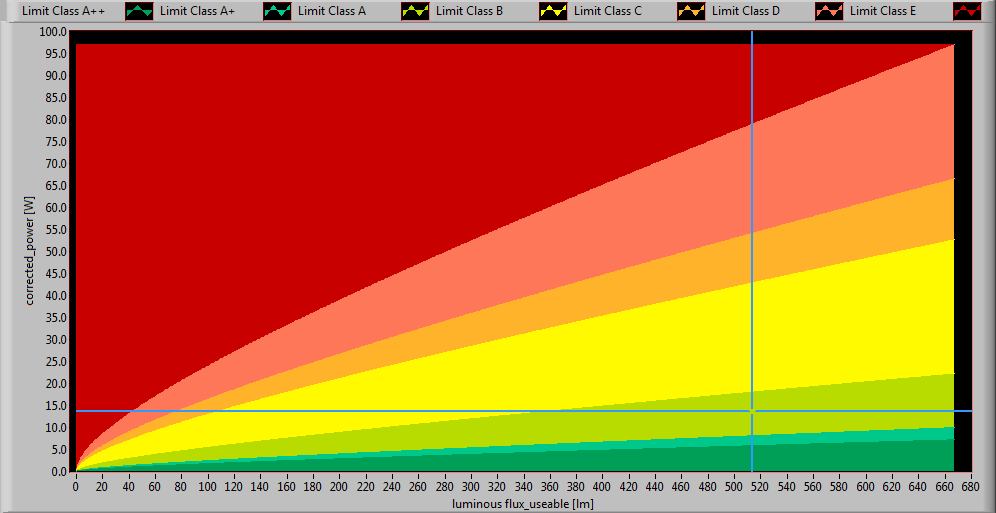Click the y-axis label "corrected_power [W]"
996x513 pixels.
(x=32, y=251)
